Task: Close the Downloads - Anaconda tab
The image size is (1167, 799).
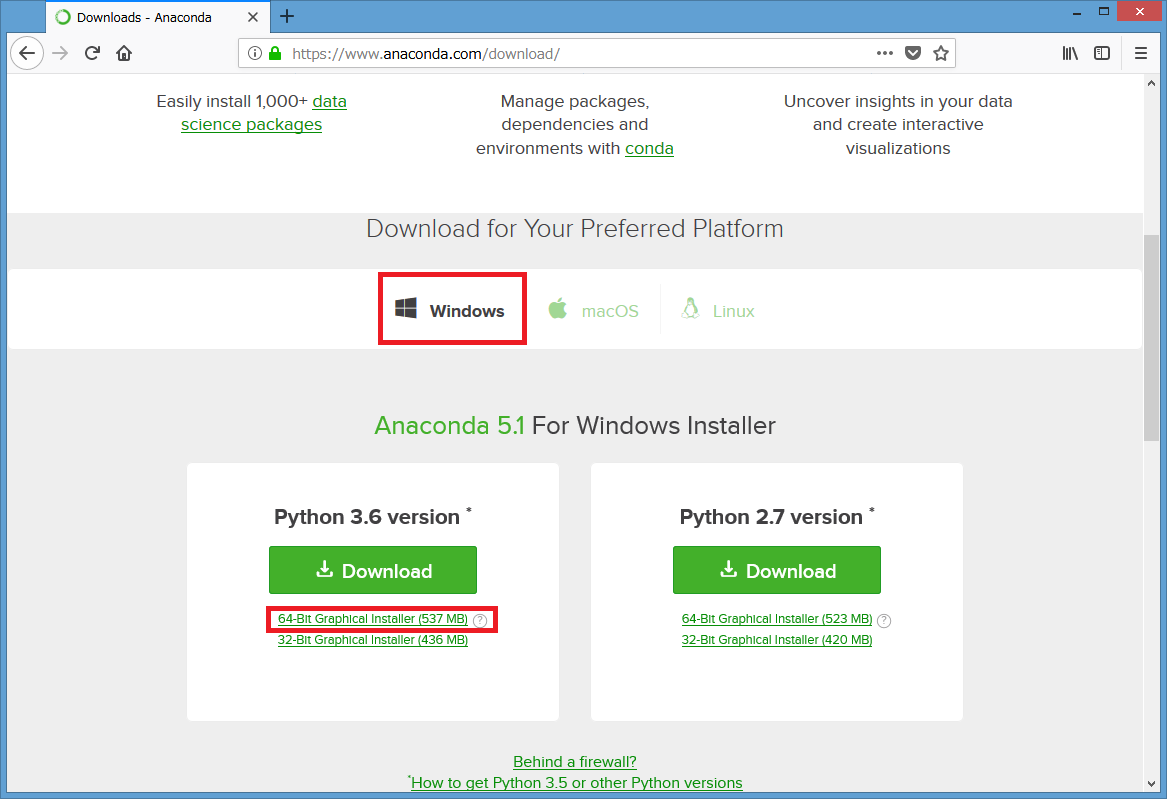Action: (253, 16)
